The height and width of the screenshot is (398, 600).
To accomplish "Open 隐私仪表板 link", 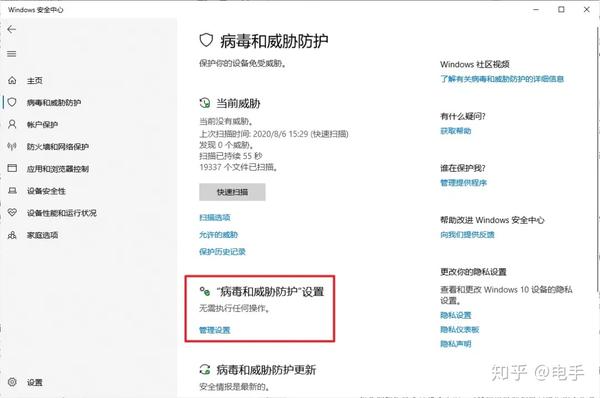I will click(460, 329).
